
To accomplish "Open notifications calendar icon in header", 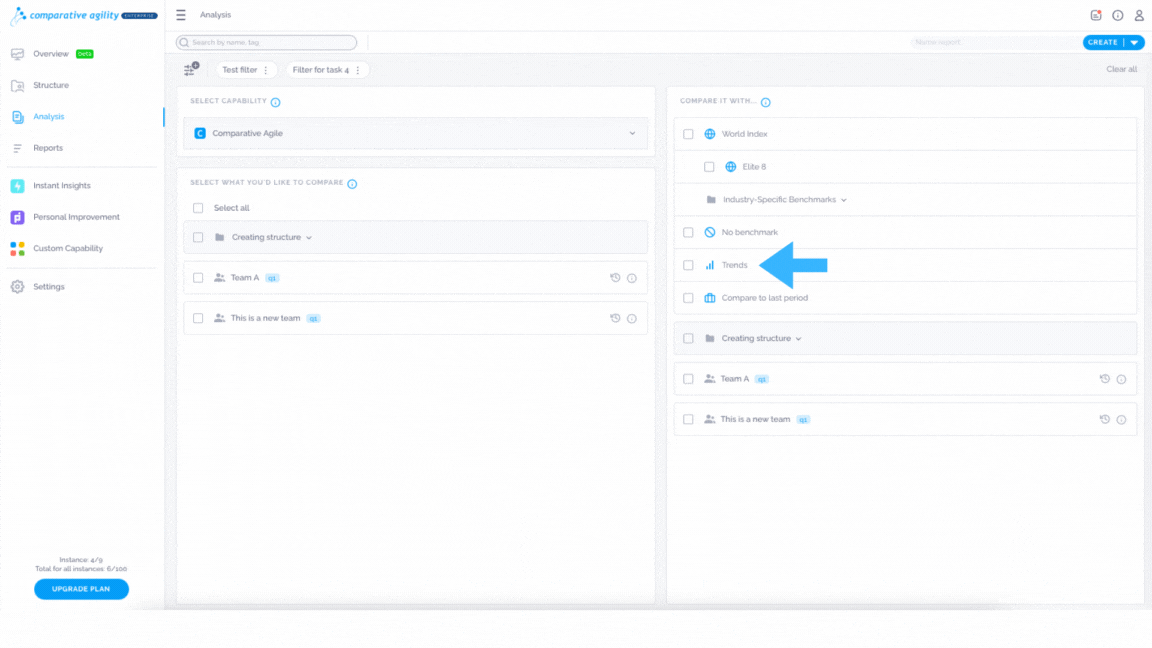I will [x=1095, y=15].
